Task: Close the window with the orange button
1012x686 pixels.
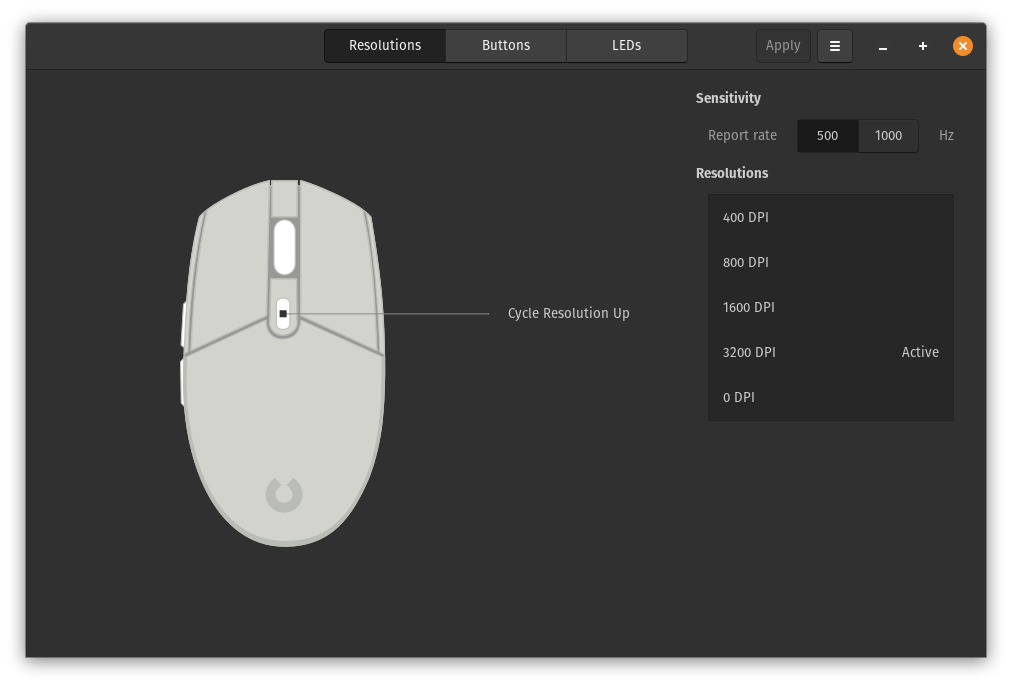Action: (x=962, y=46)
